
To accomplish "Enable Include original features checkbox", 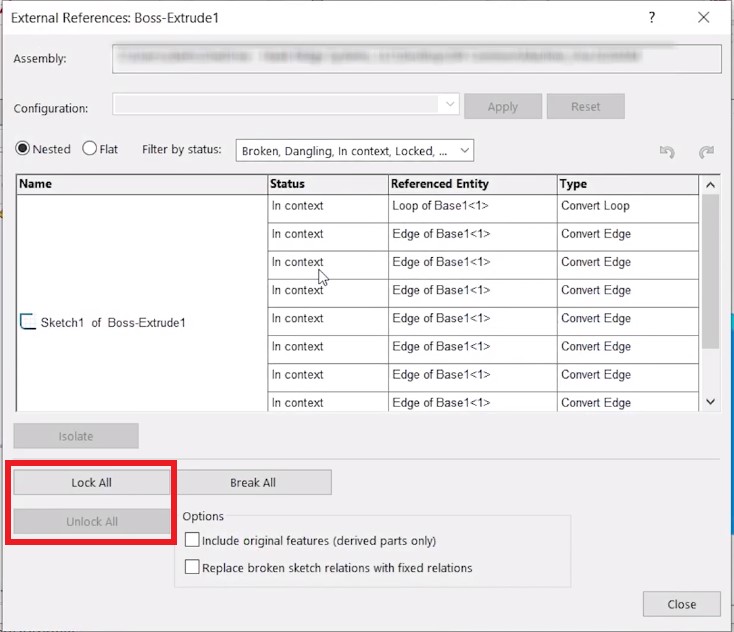I will tap(193, 541).
